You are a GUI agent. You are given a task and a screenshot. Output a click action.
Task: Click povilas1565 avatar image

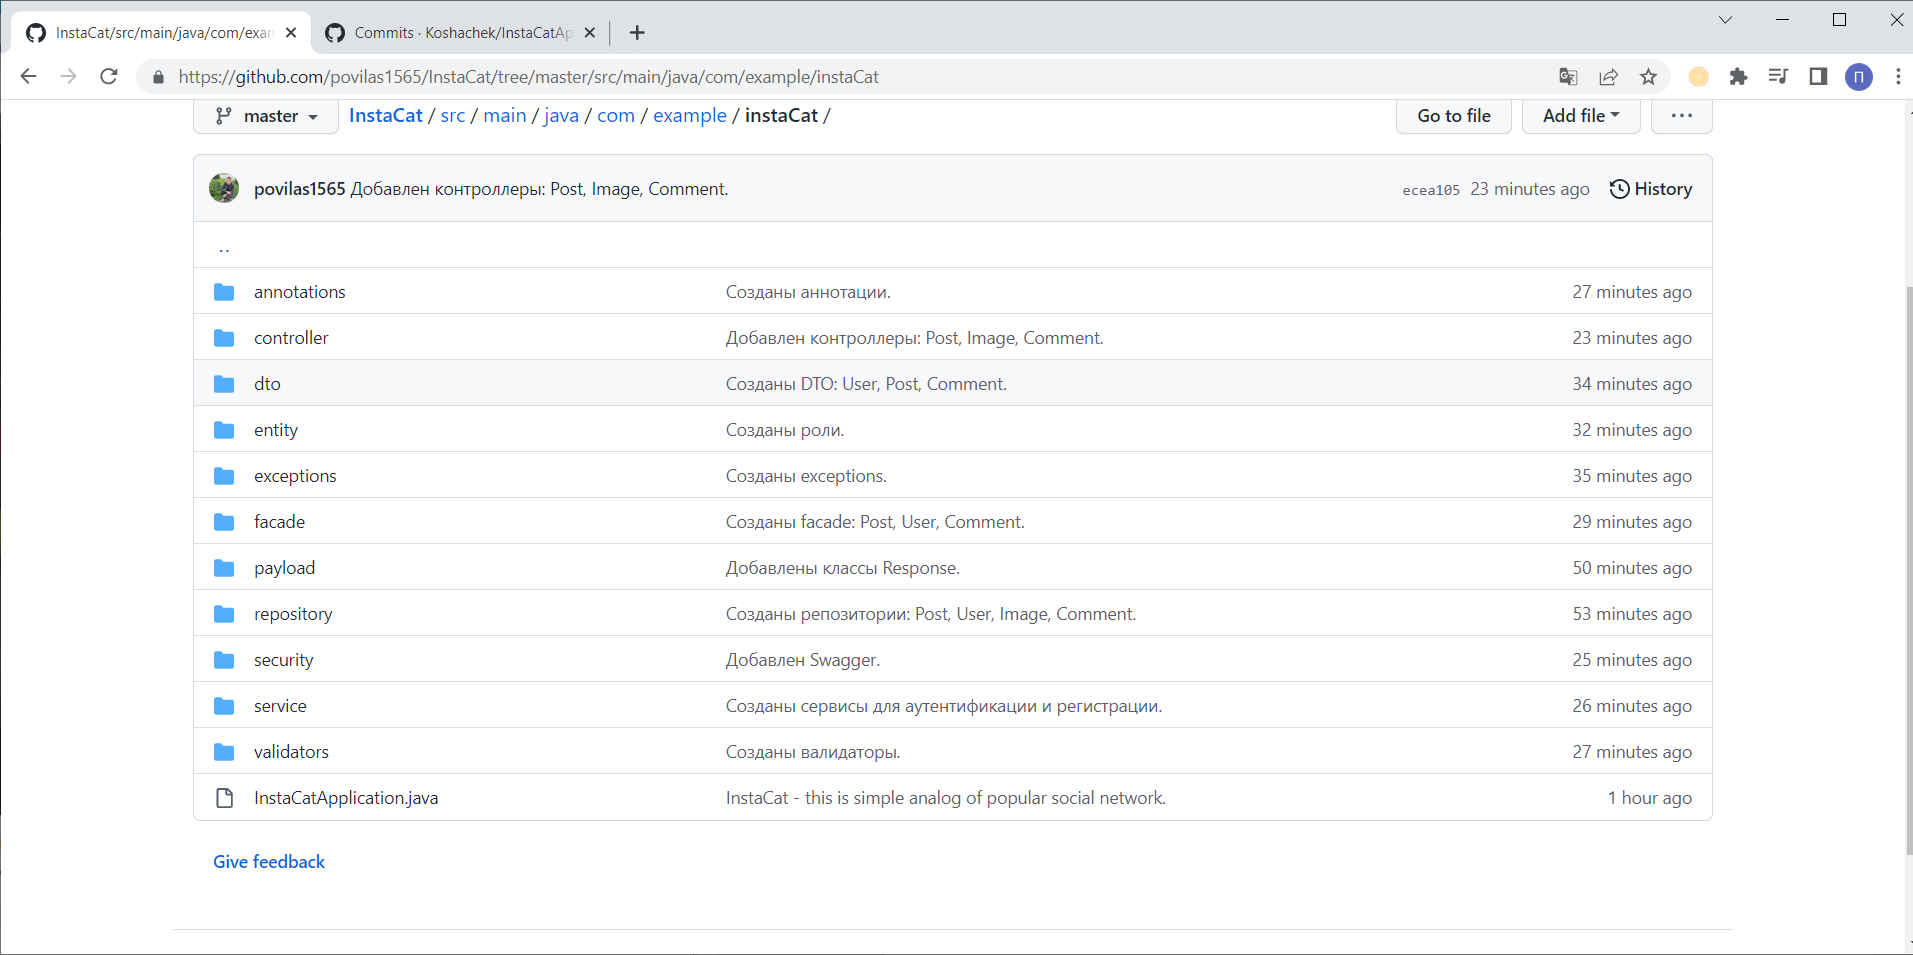[224, 188]
